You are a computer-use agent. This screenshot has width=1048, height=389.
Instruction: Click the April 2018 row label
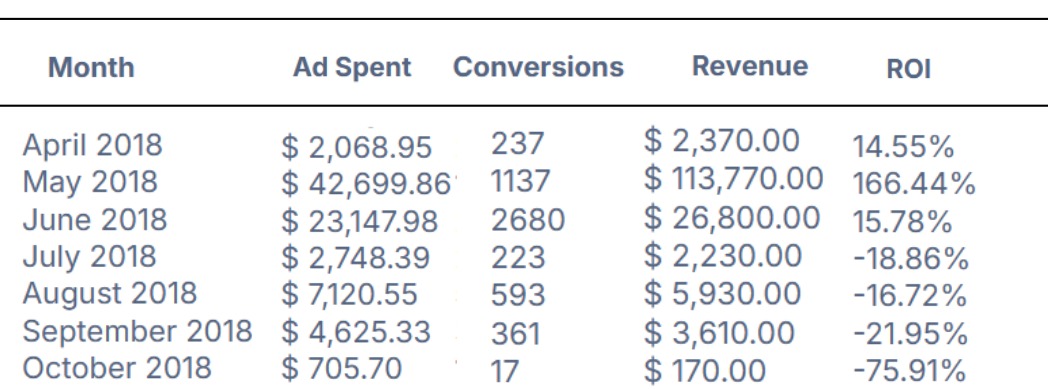pyautogui.click(x=92, y=145)
